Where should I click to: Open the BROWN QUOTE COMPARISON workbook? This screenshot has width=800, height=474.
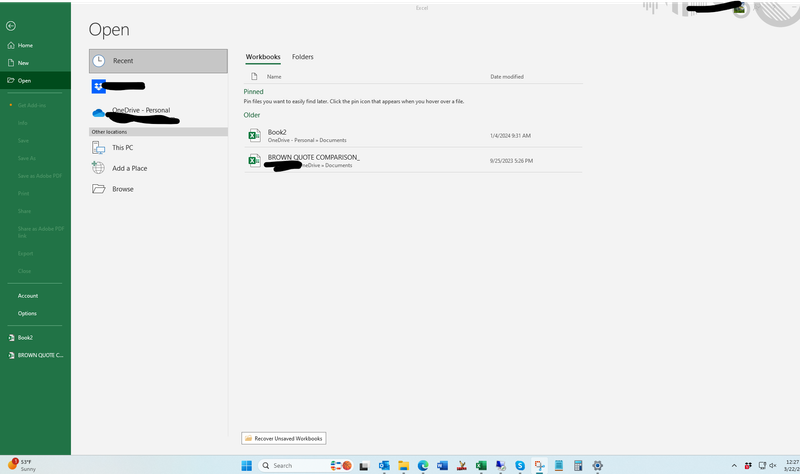click(x=312, y=158)
